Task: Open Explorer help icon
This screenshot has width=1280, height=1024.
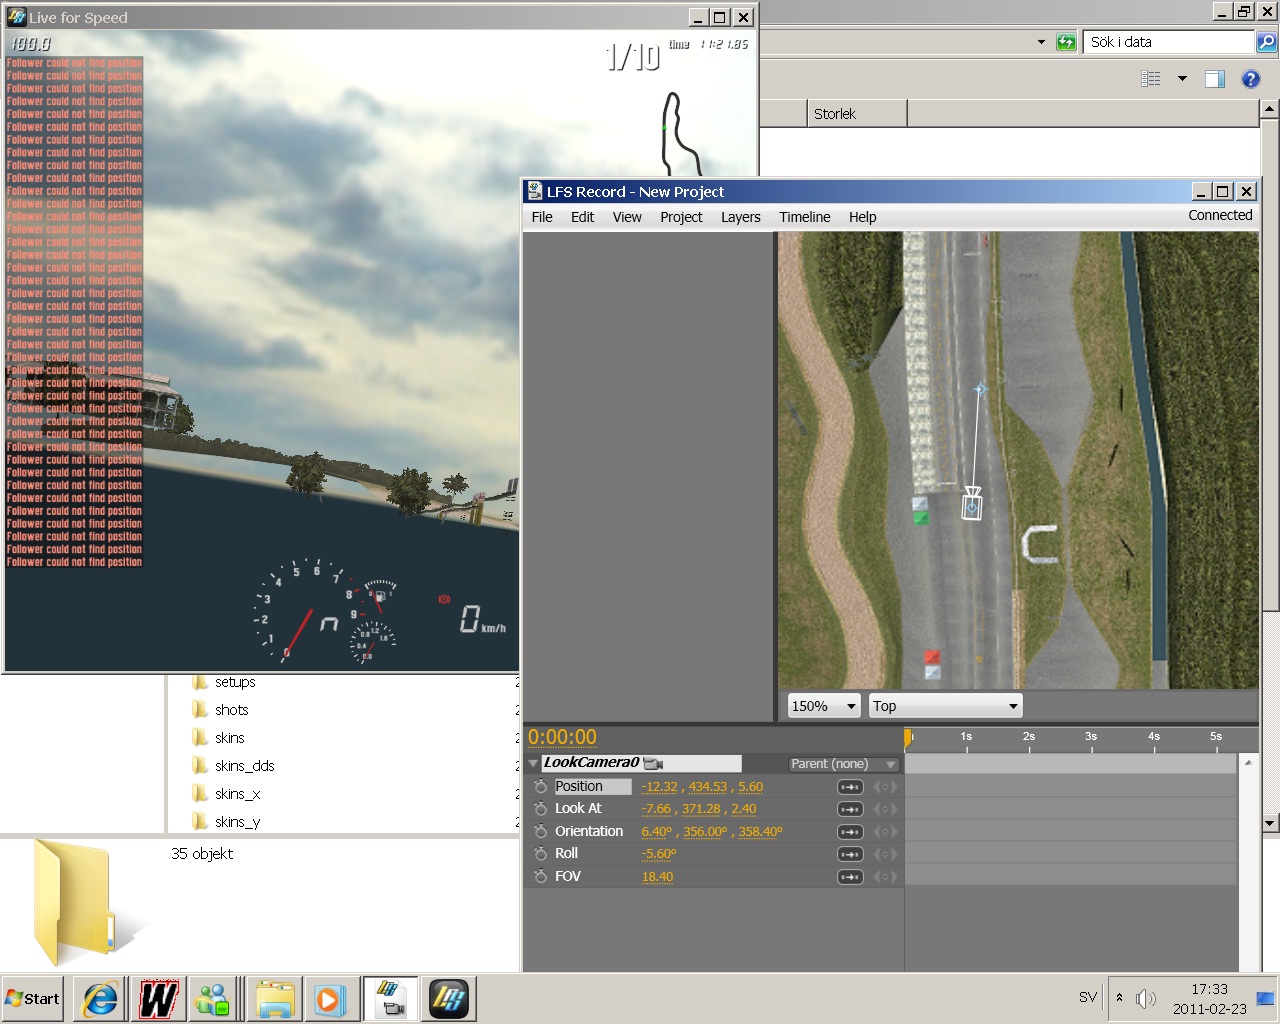Action: (x=1250, y=79)
